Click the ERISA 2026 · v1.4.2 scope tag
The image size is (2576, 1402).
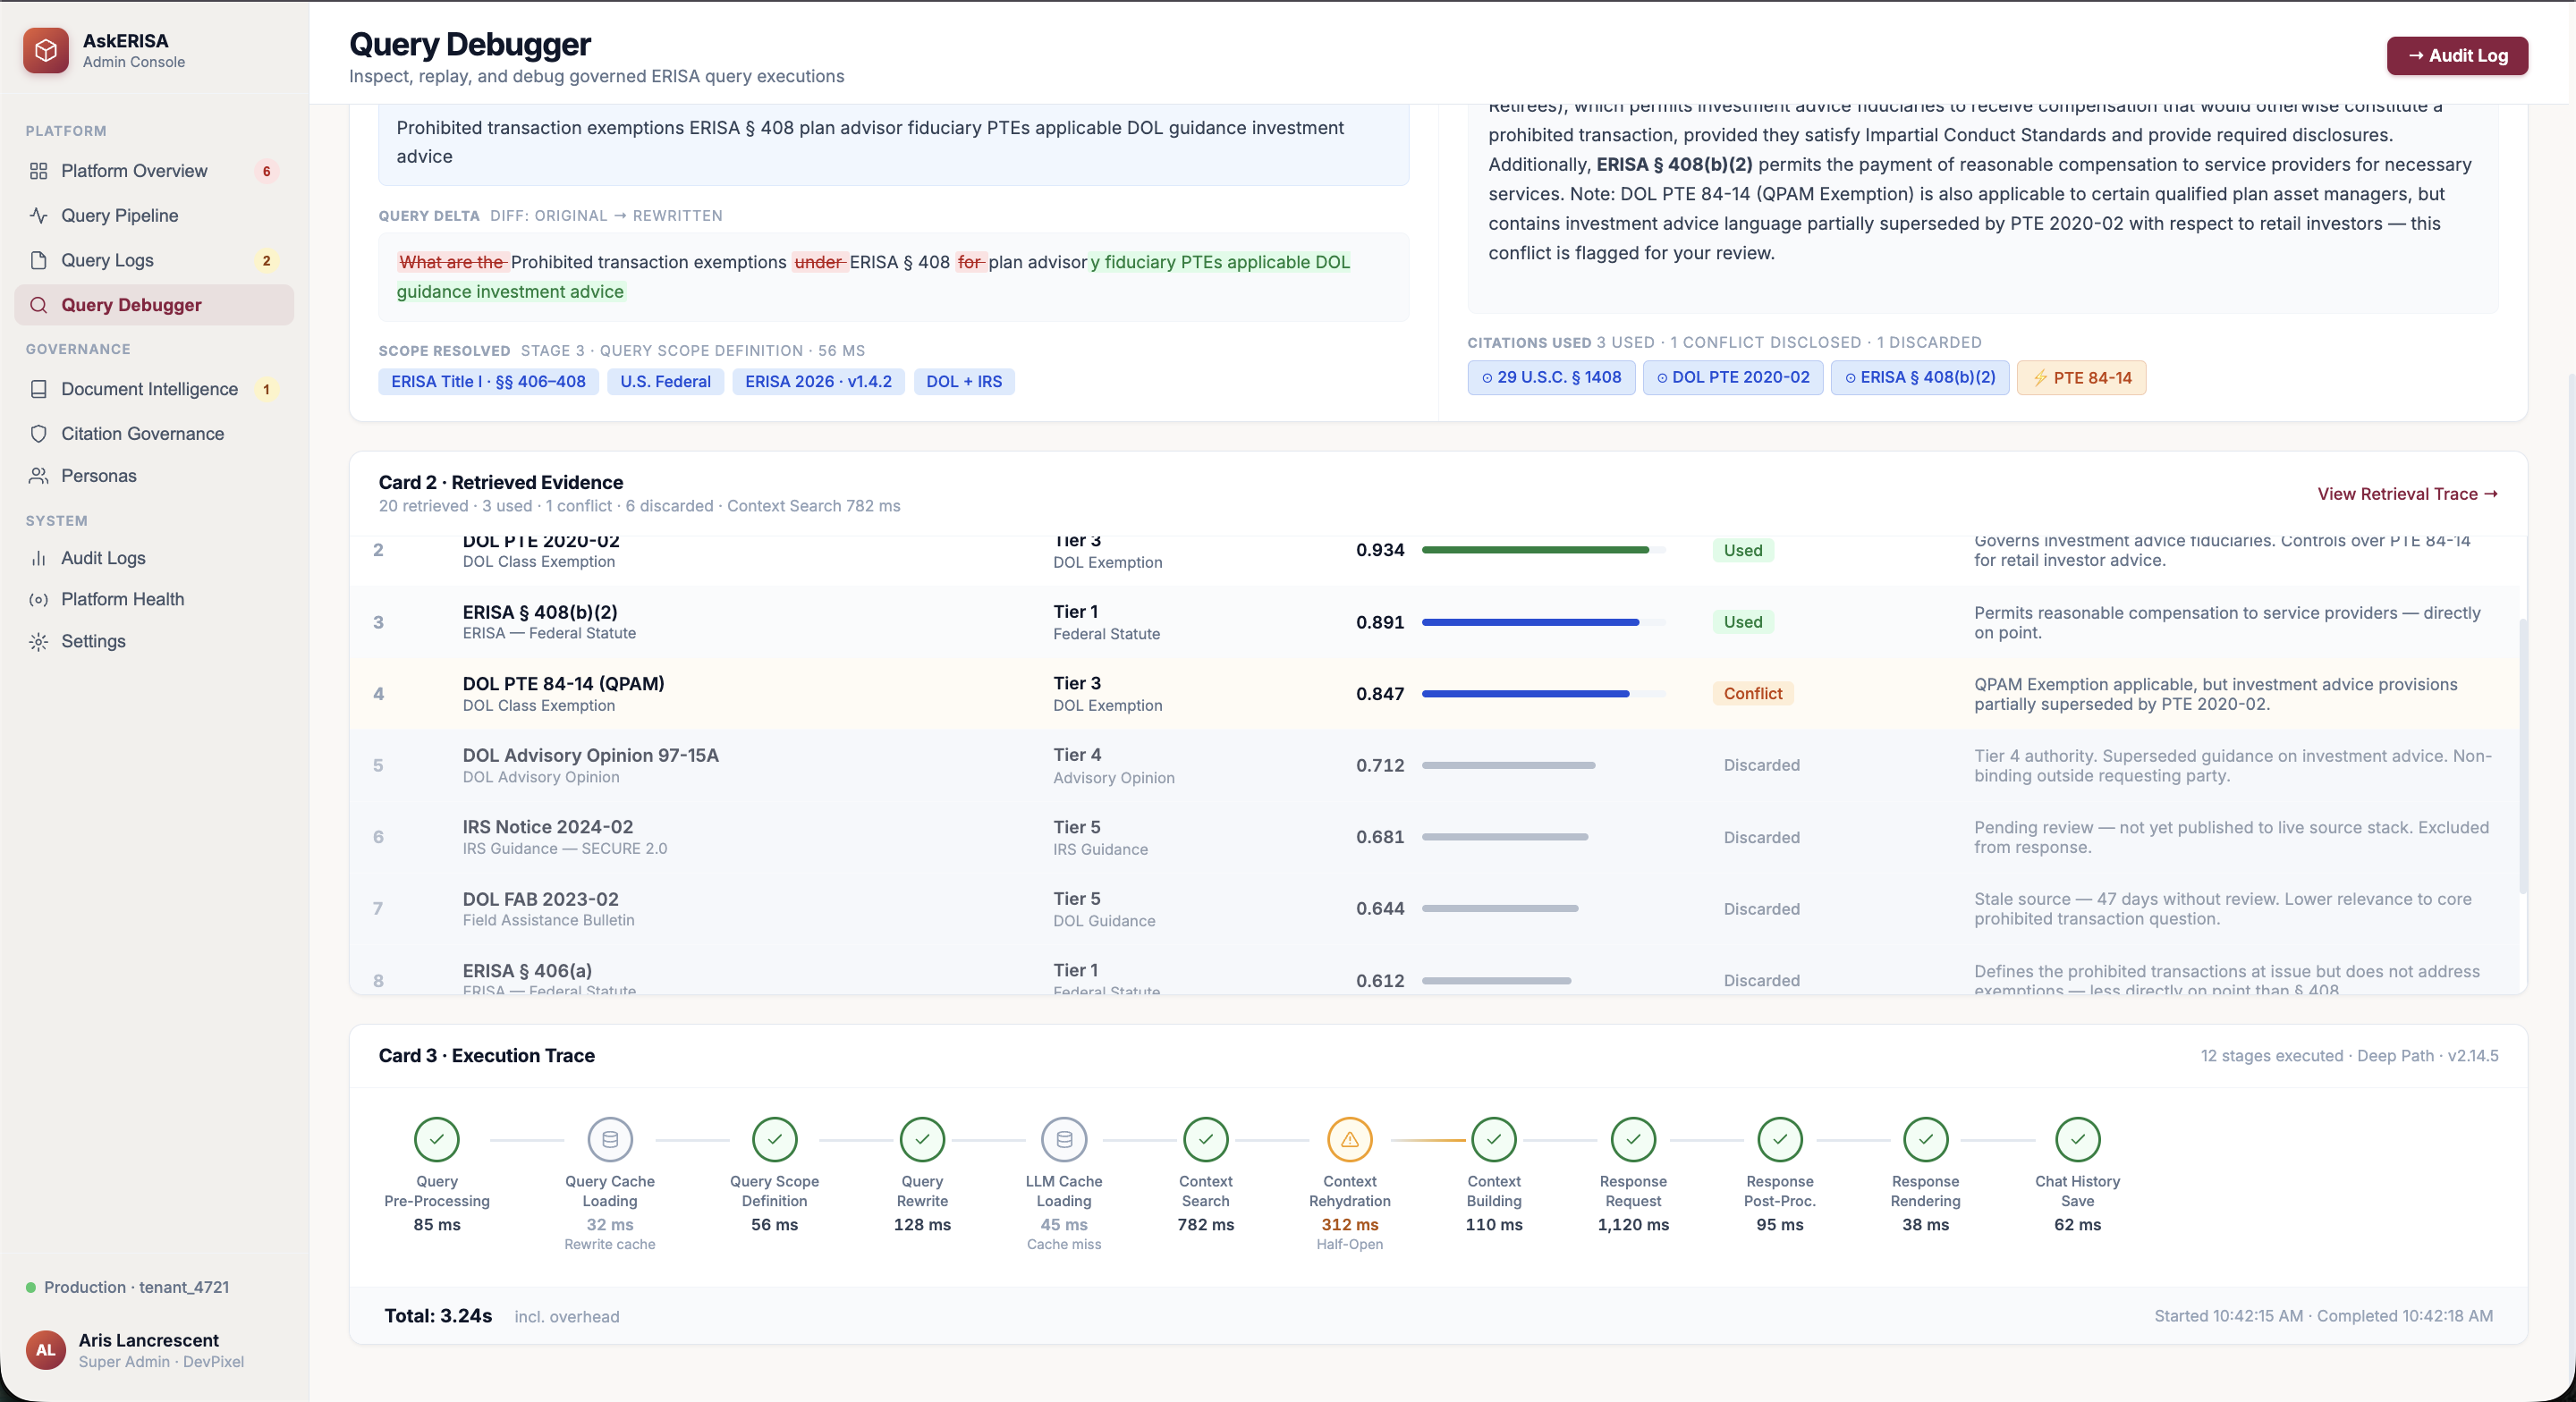coord(818,382)
